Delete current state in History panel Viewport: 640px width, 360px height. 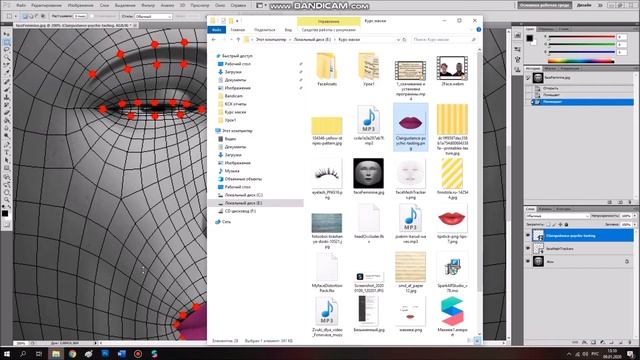pyautogui.click(x=629, y=202)
